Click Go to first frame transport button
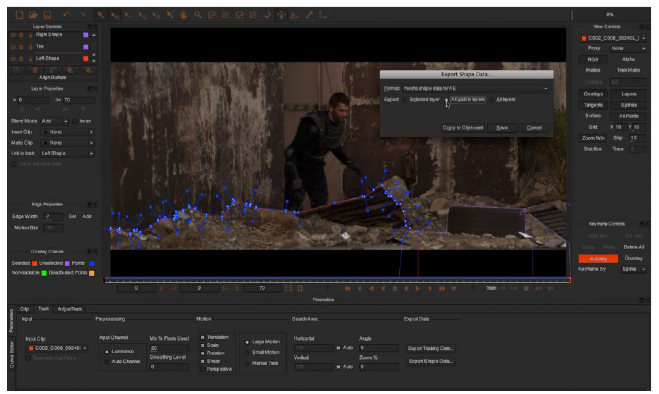The height and width of the screenshot is (394, 659). click(348, 288)
